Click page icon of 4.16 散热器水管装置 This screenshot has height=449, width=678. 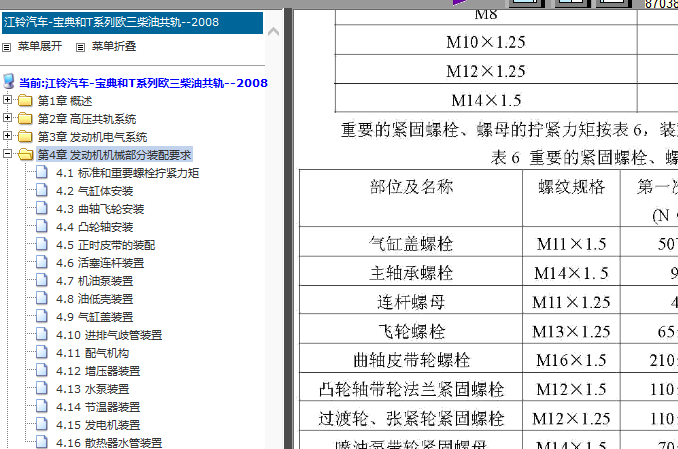[x=42, y=442]
